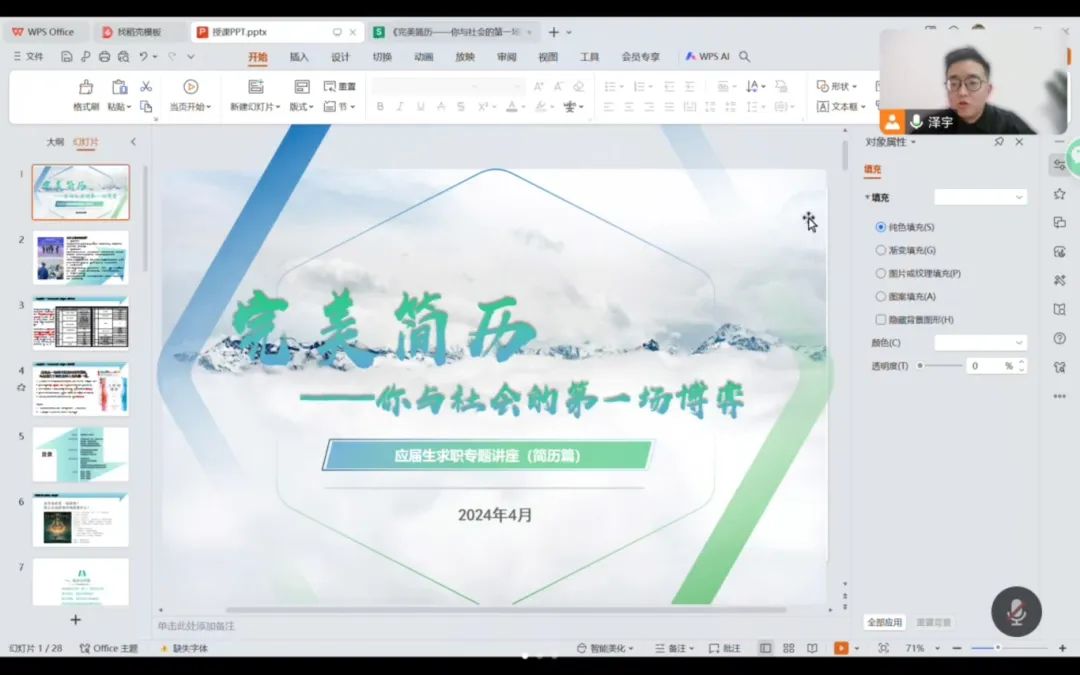This screenshot has width=1080, height=675.
Task: Select Gradient fill (渐变填充) option
Action: [x=881, y=250]
